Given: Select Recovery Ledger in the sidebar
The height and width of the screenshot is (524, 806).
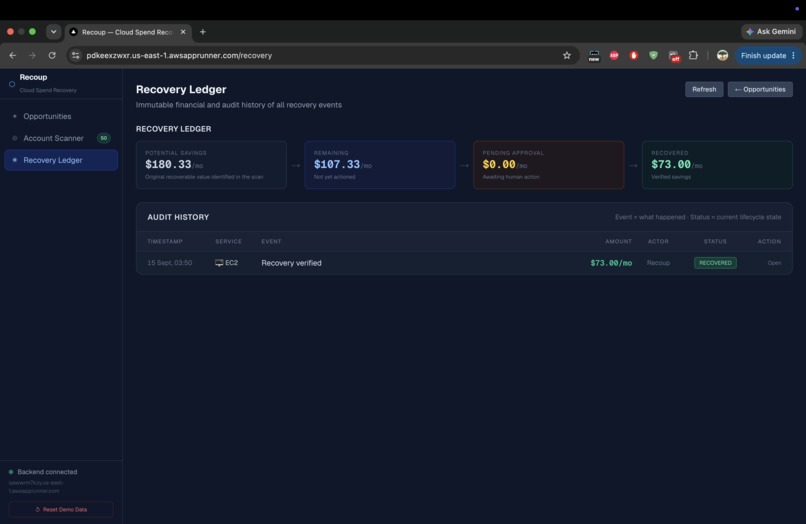Looking at the screenshot, I should (x=61, y=160).
